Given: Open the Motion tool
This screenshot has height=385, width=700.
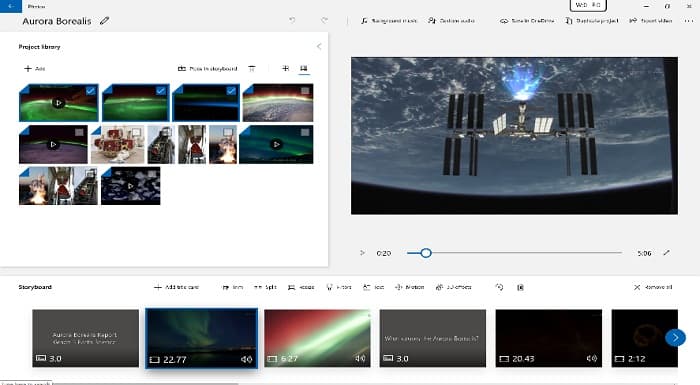Looking at the screenshot, I should [409, 287].
